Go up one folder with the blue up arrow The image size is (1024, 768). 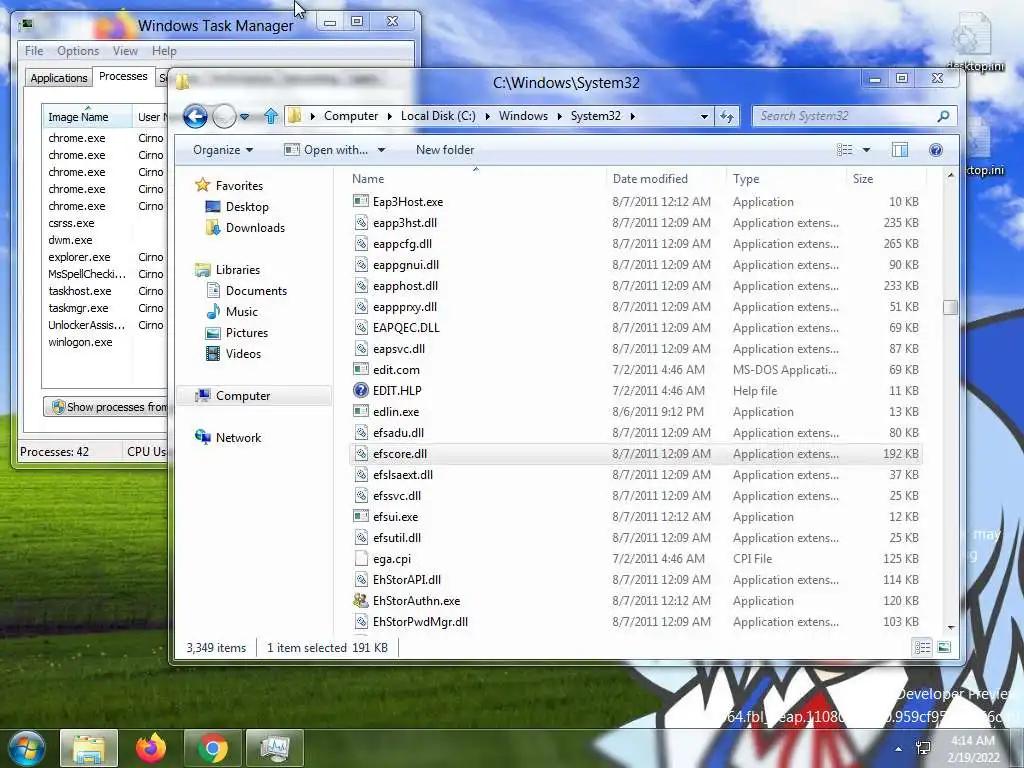pos(271,116)
